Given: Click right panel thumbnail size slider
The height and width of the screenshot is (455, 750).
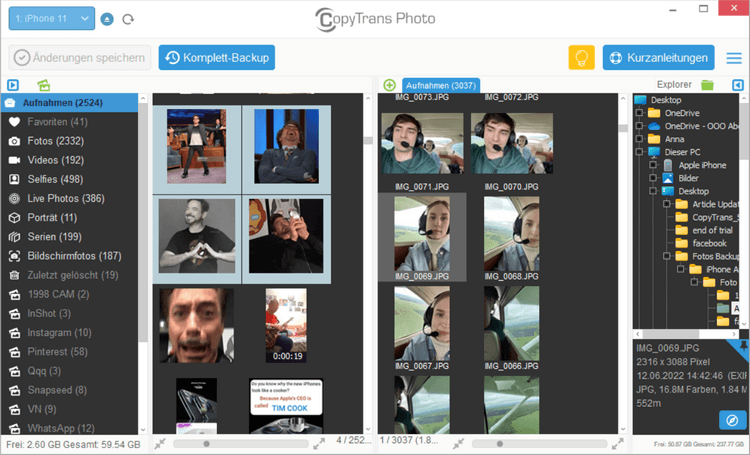Looking at the screenshot, I should (x=539, y=444).
